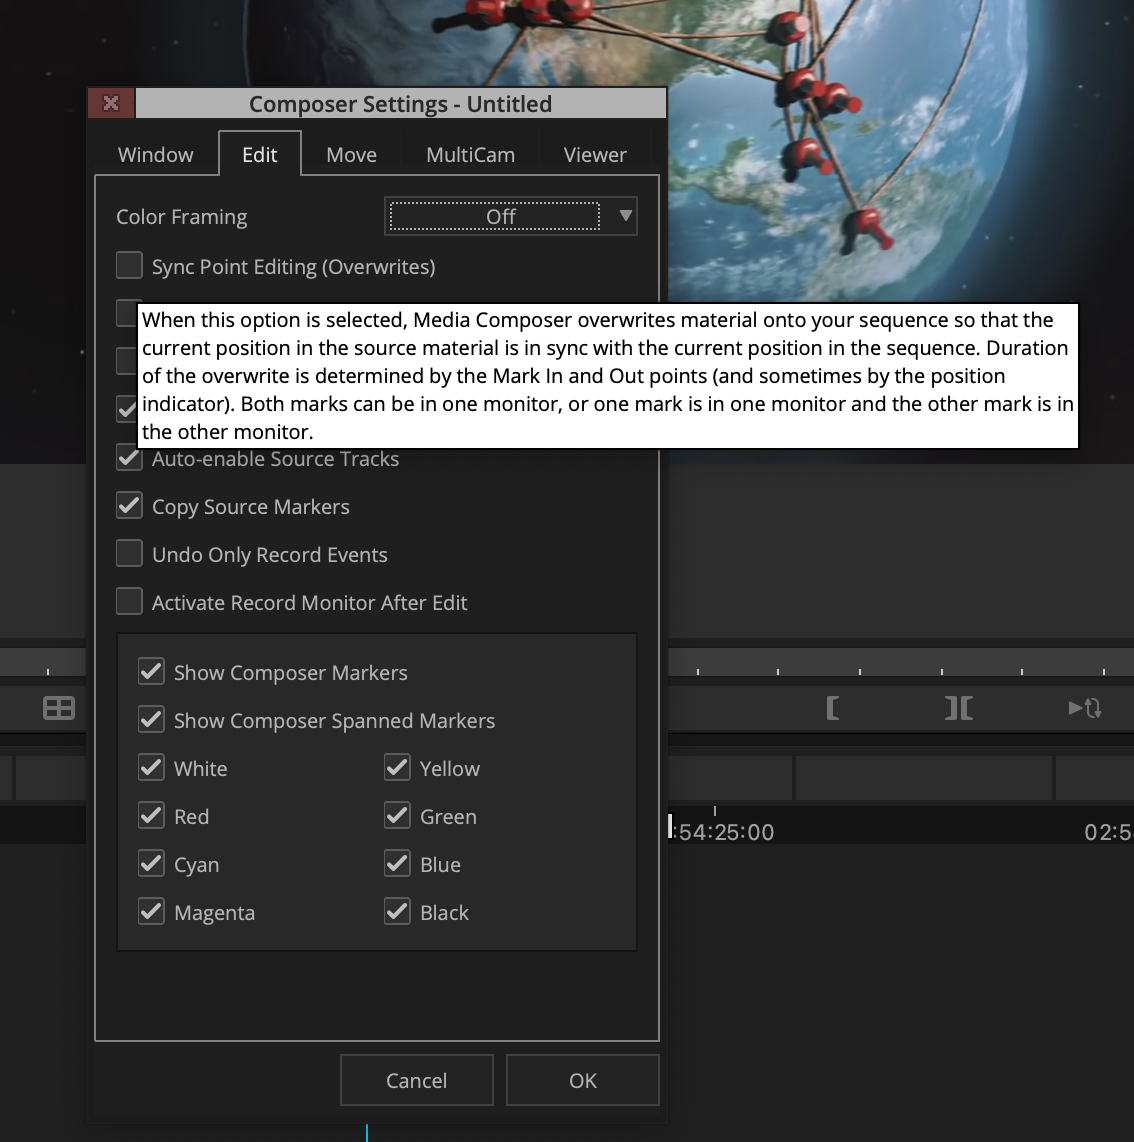
Task: Uncheck Show Composer Spanned Markers
Action: click(151, 720)
